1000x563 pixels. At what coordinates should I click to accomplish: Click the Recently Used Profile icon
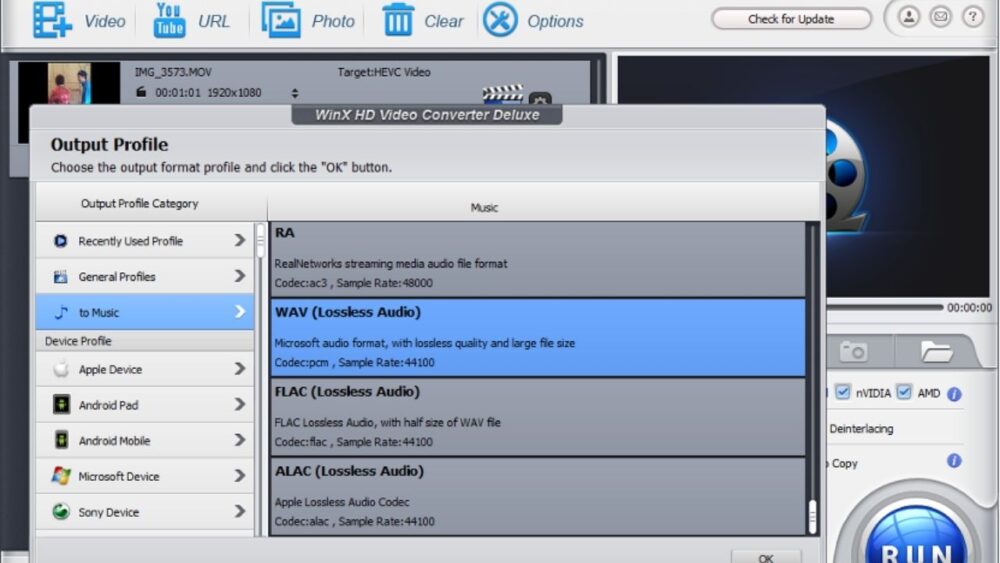[x=61, y=241]
